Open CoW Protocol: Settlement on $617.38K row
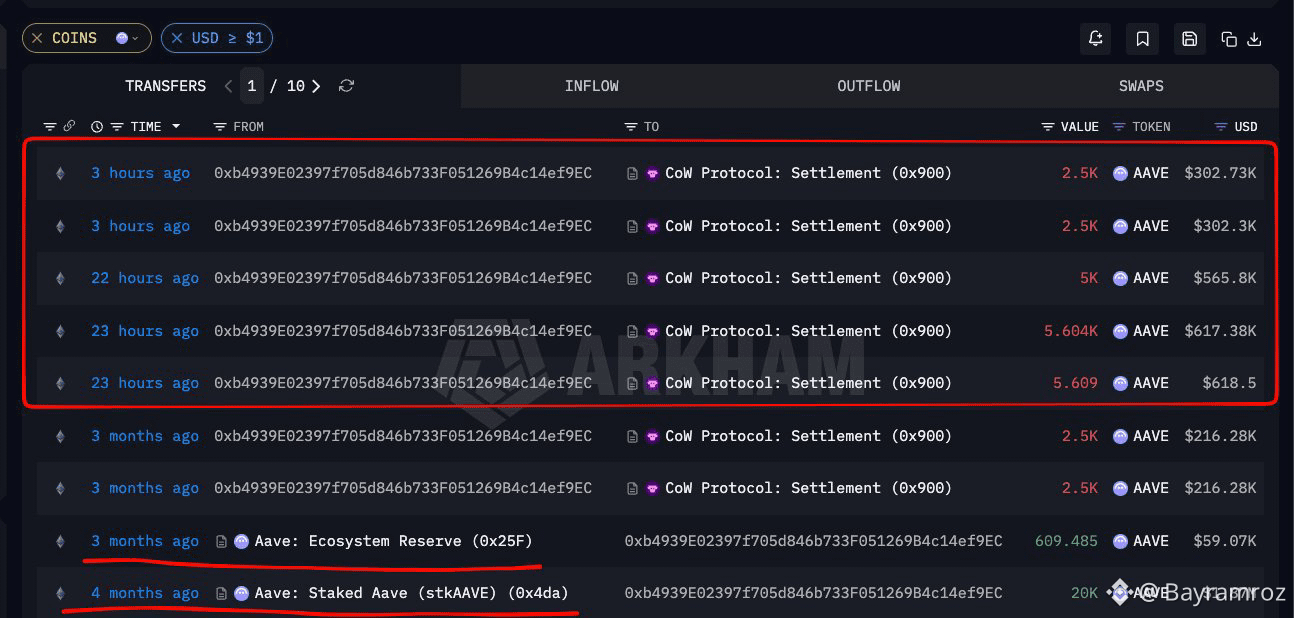The image size is (1294, 618). 808,331
